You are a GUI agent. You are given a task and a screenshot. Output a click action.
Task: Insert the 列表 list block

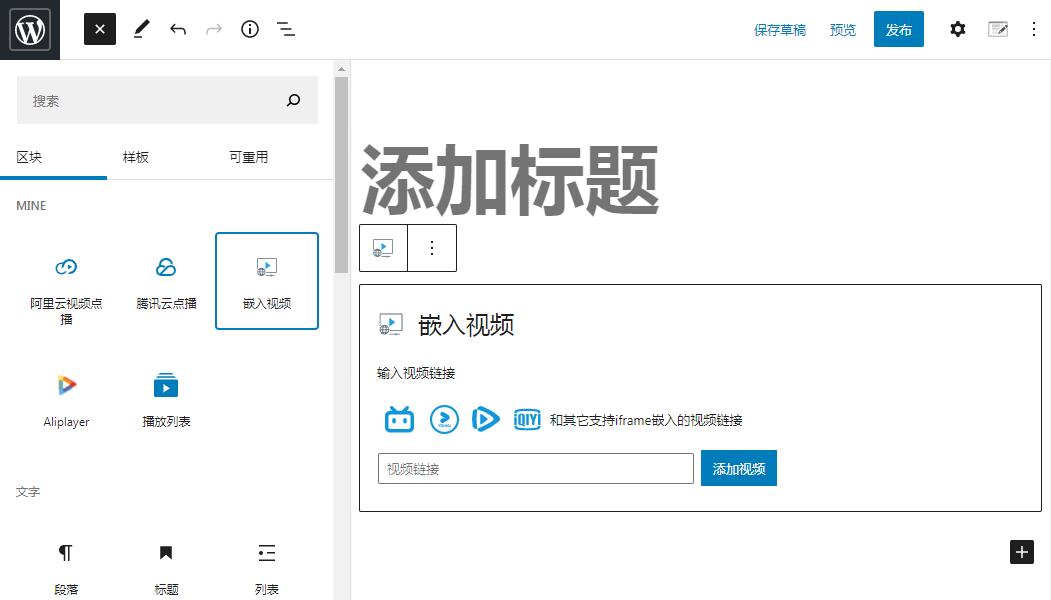267,567
